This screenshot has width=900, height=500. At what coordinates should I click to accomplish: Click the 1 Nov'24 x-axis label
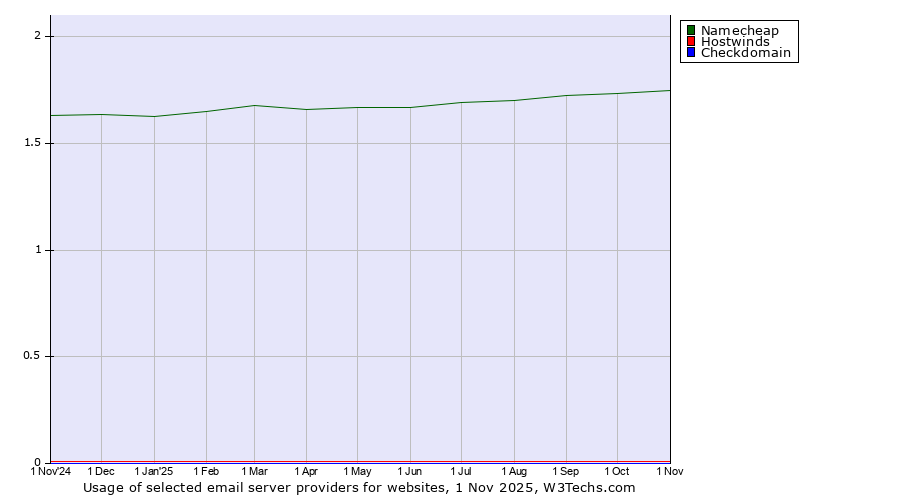click(51, 471)
